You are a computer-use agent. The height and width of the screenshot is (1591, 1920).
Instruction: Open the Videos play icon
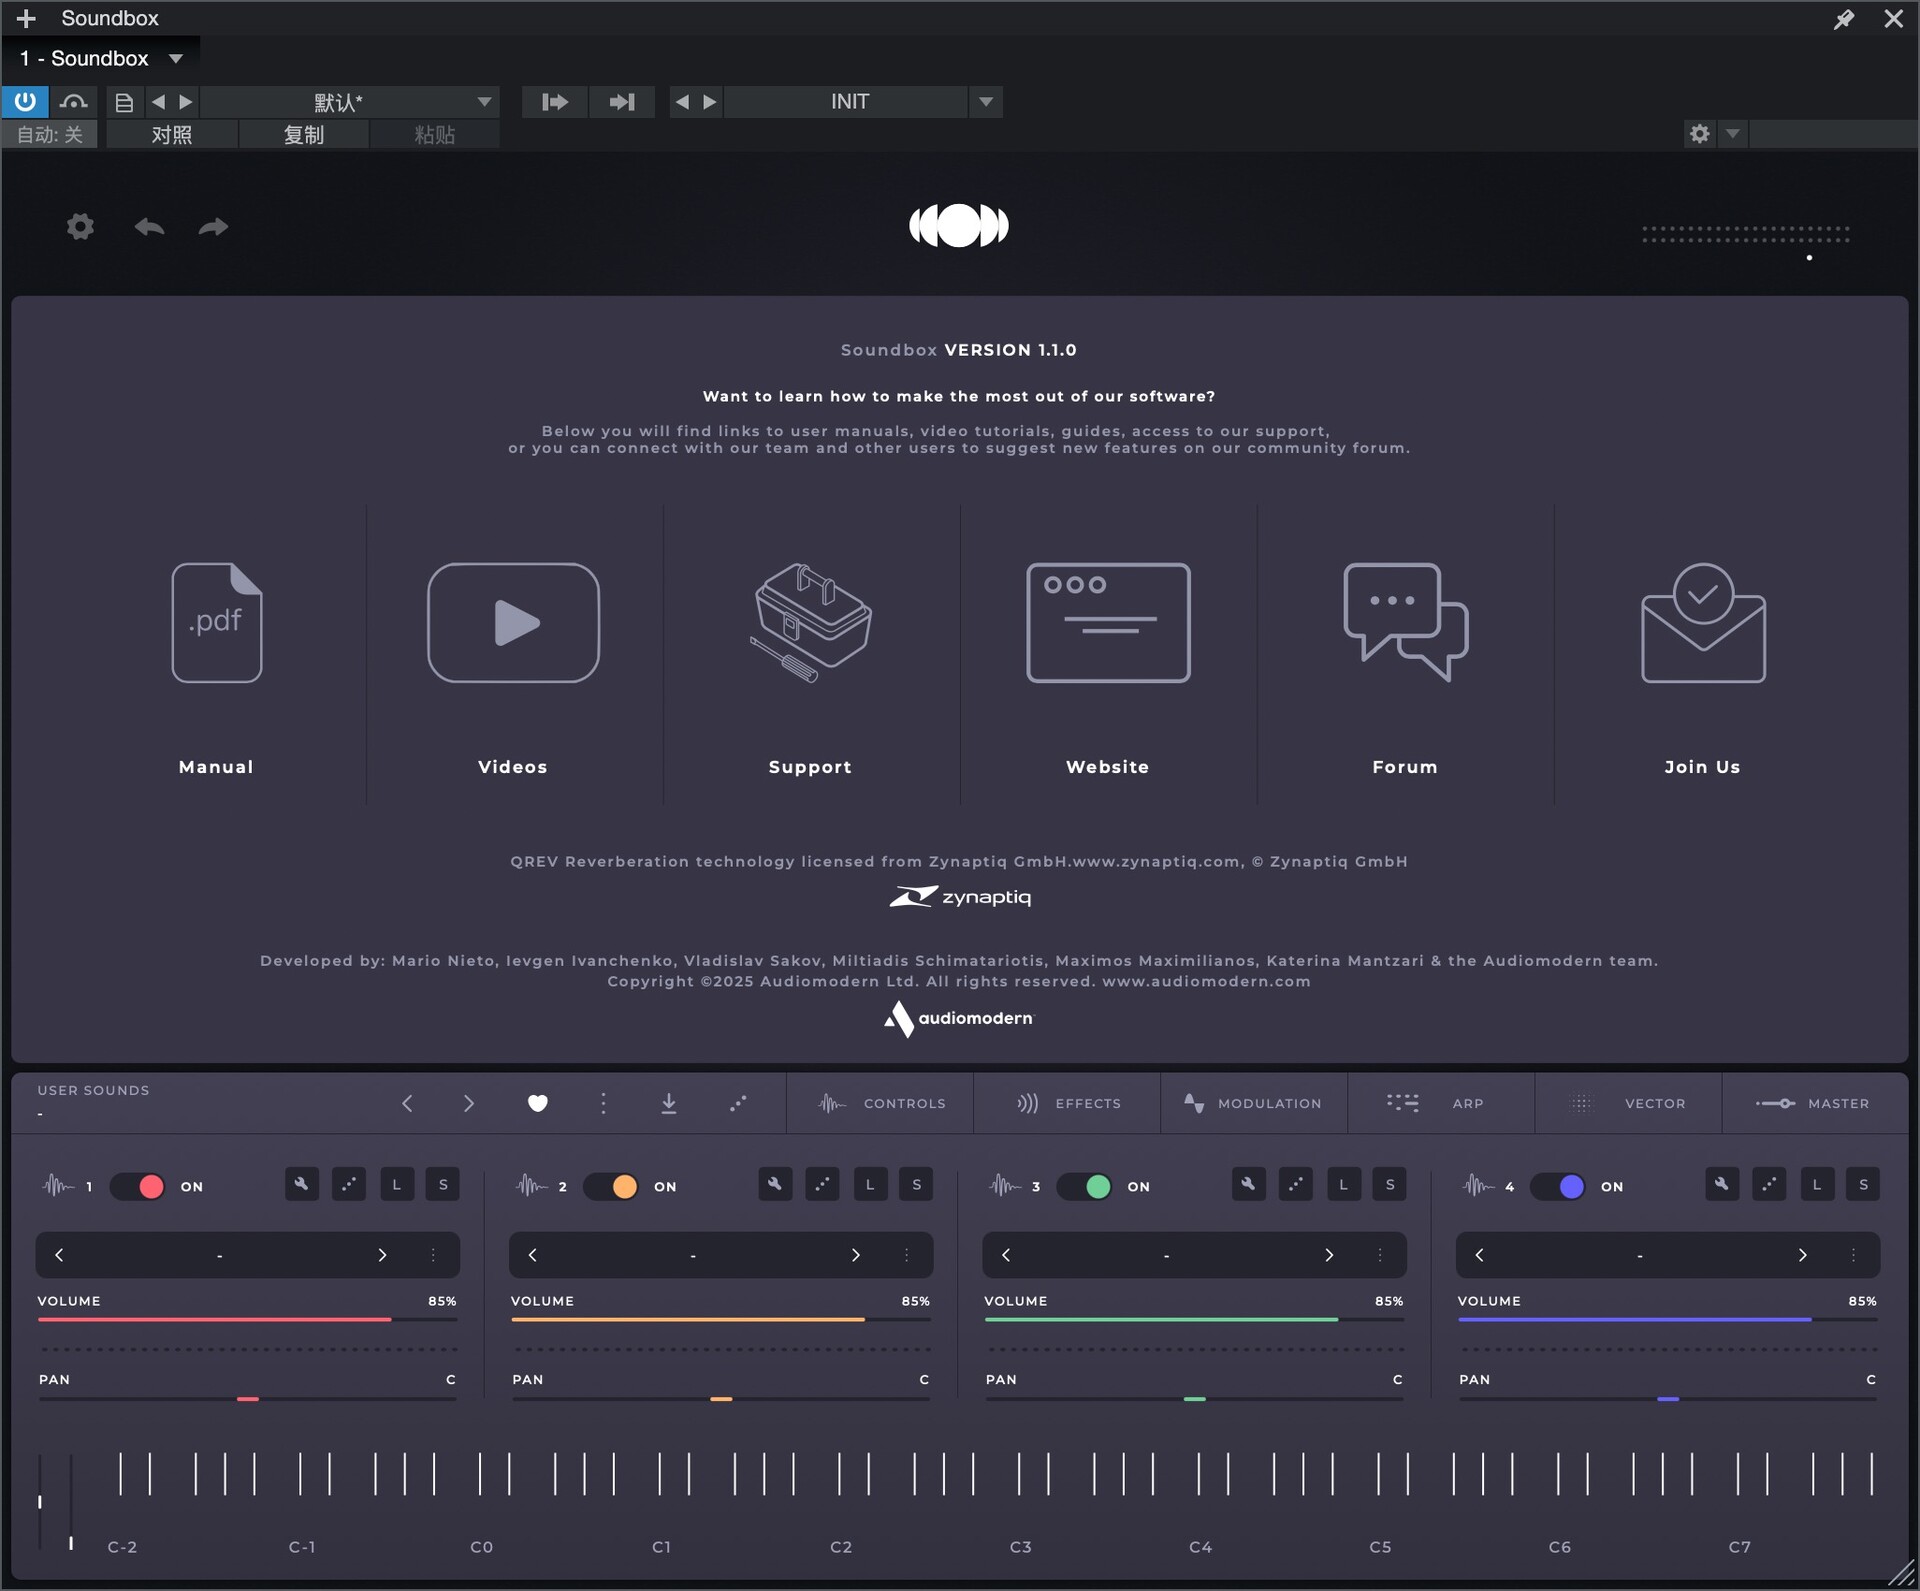513,623
